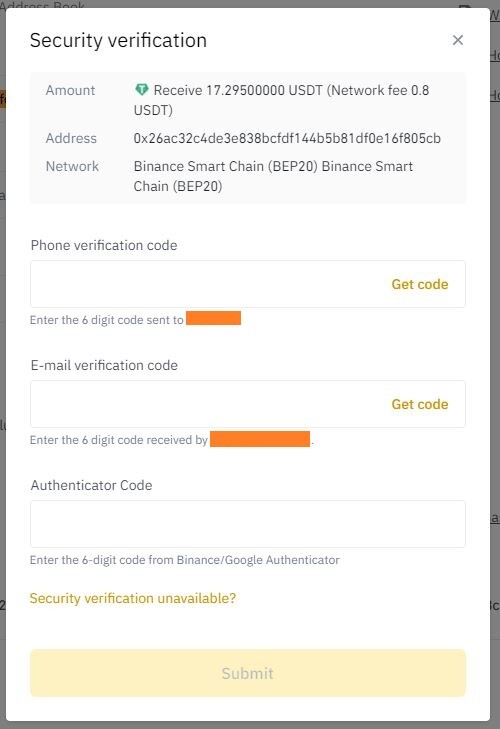Viewport: 500px width, 729px height.
Task: Click the redacted phone number block
Action: (213, 318)
